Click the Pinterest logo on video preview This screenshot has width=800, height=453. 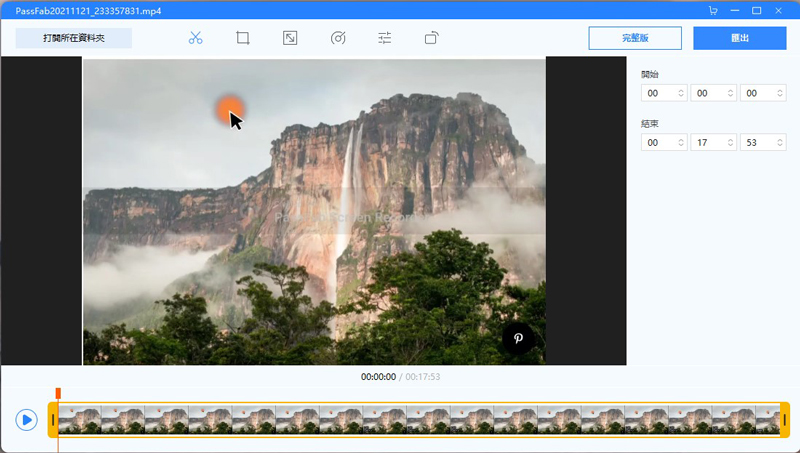[x=518, y=338]
